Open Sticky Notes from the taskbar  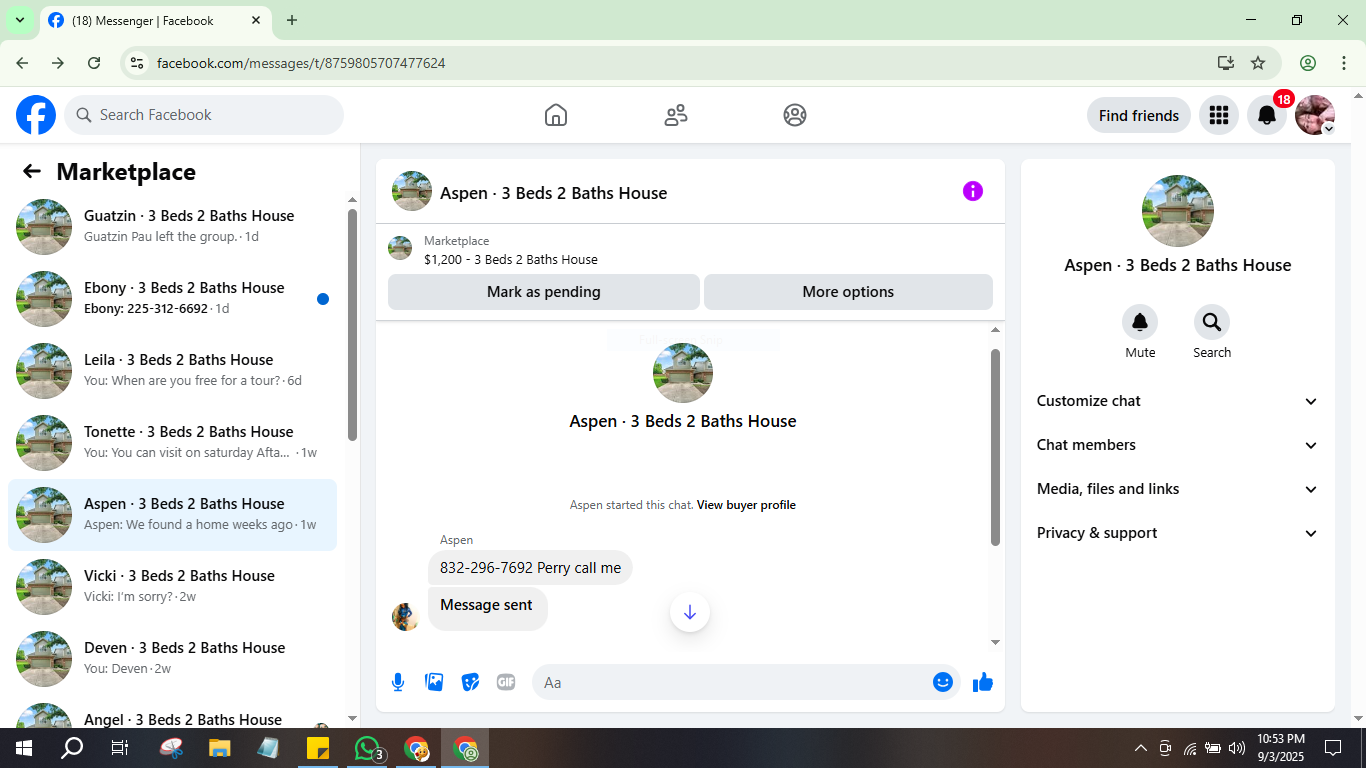pyautogui.click(x=318, y=748)
